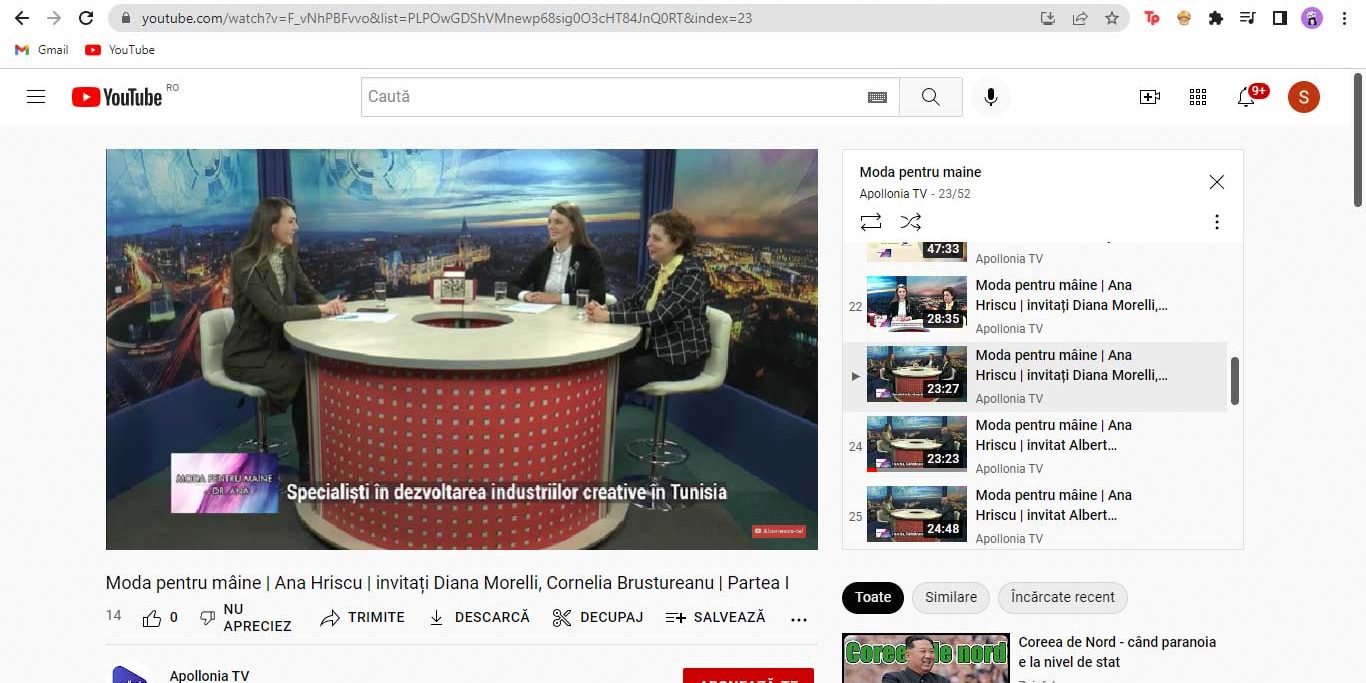Play playlist video 24 with 23:23 duration
Screen dimensions: 1366x683
click(1035, 447)
